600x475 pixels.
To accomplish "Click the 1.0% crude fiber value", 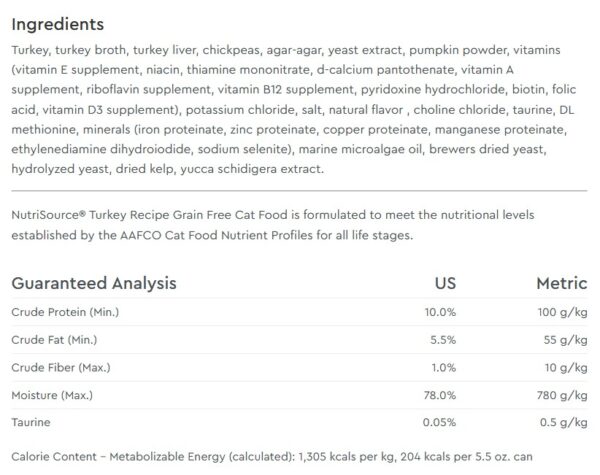I will (443, 367).
